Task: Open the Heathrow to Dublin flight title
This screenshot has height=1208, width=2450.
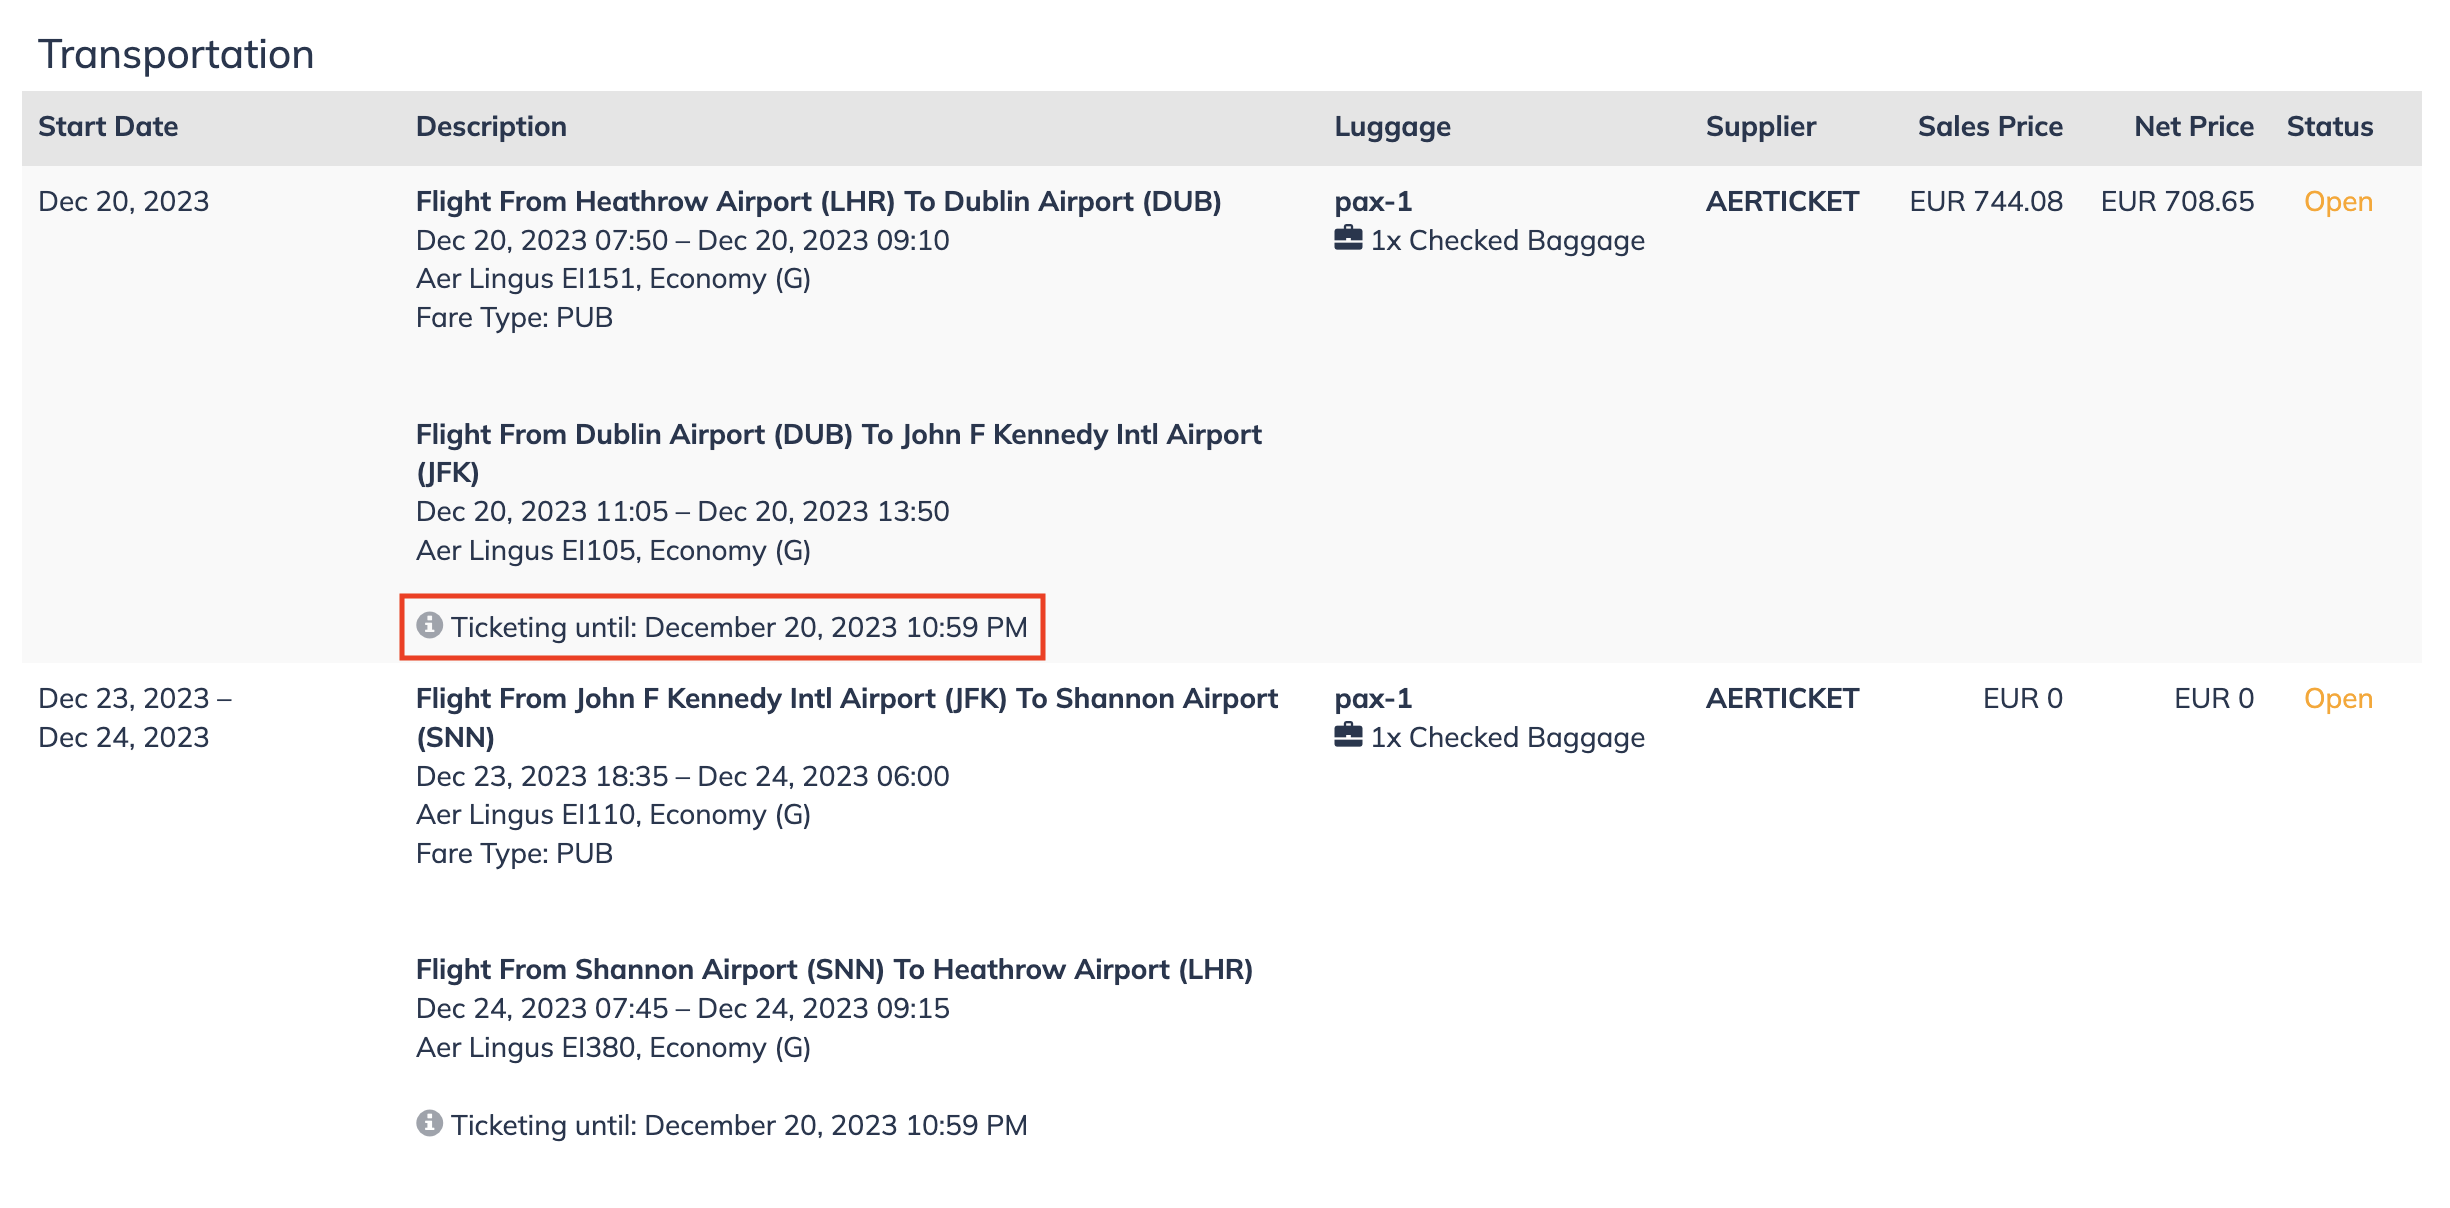Action: click(819, 202)
